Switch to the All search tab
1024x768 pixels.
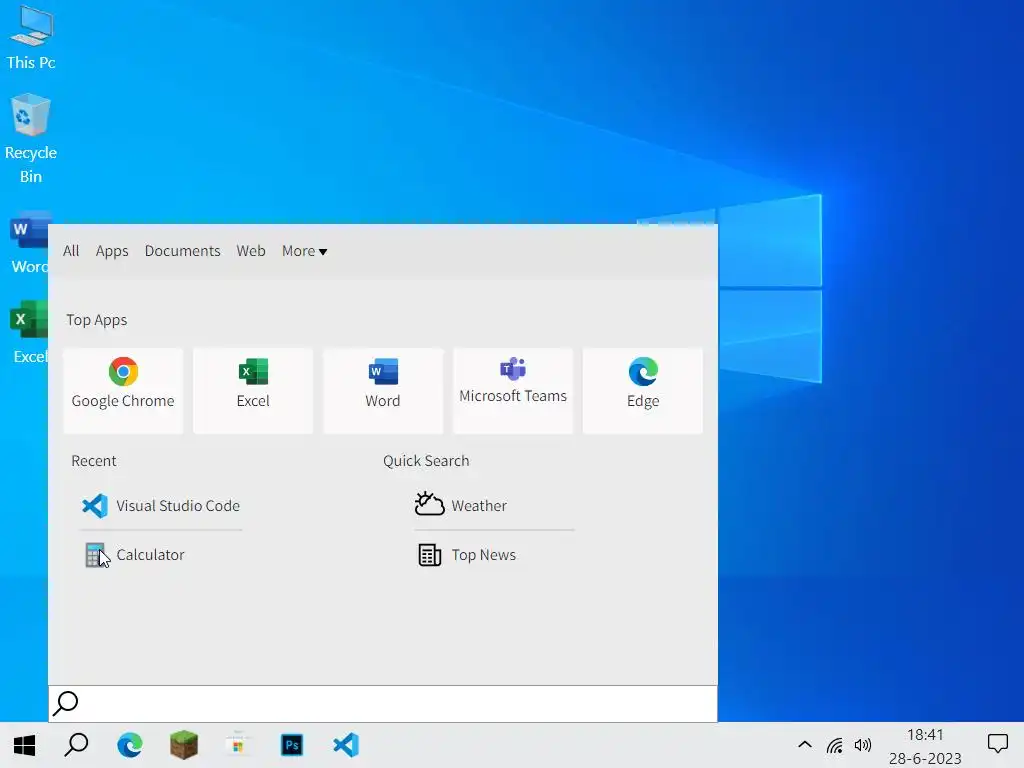(x=71, y=251)
